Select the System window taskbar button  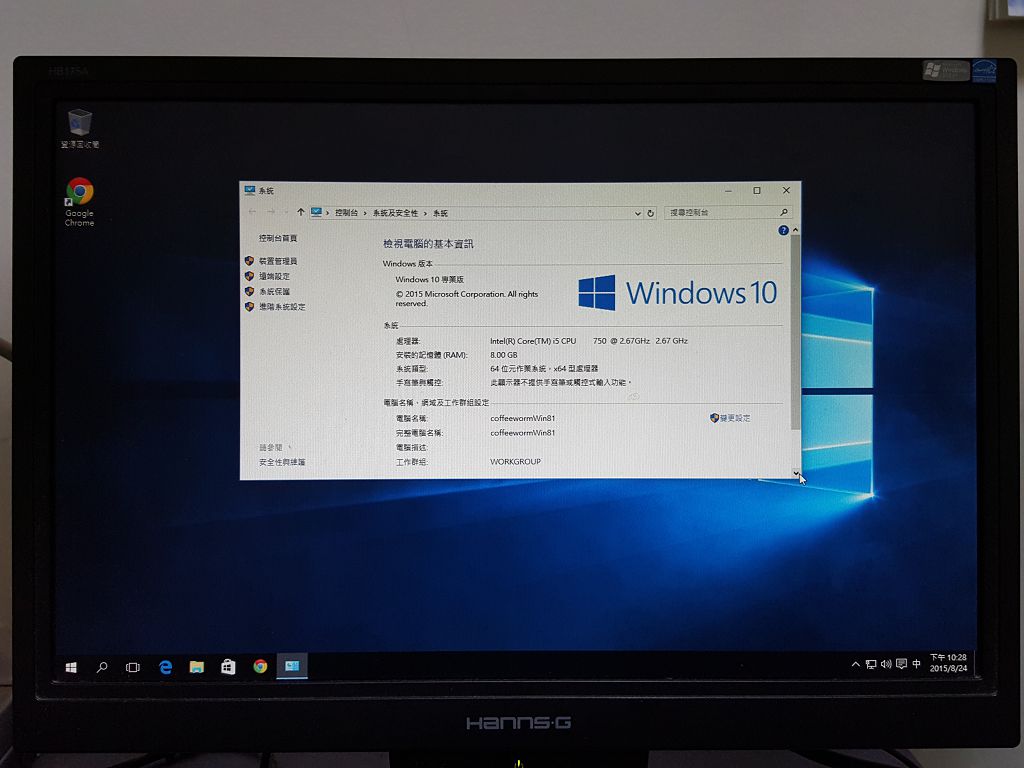point(292,666)
